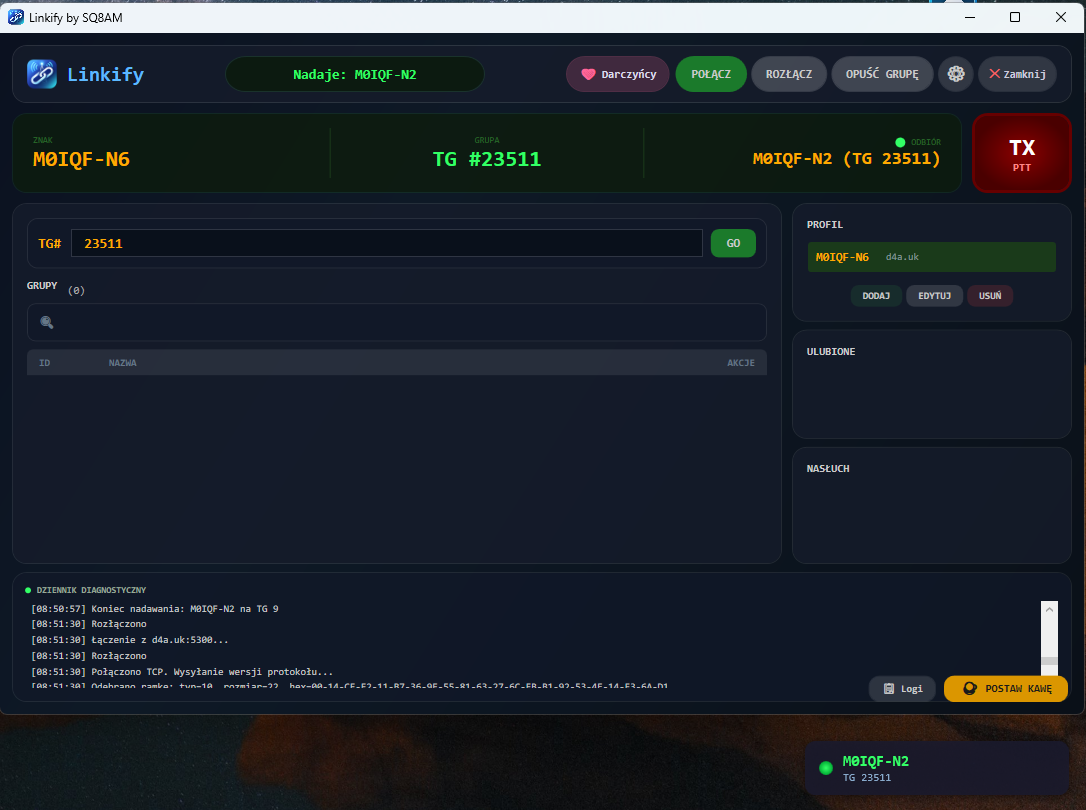Click the magnifier icon in group search
Image resolution: width=1086 pixels, height=810 pixels.
click(47, 322)
